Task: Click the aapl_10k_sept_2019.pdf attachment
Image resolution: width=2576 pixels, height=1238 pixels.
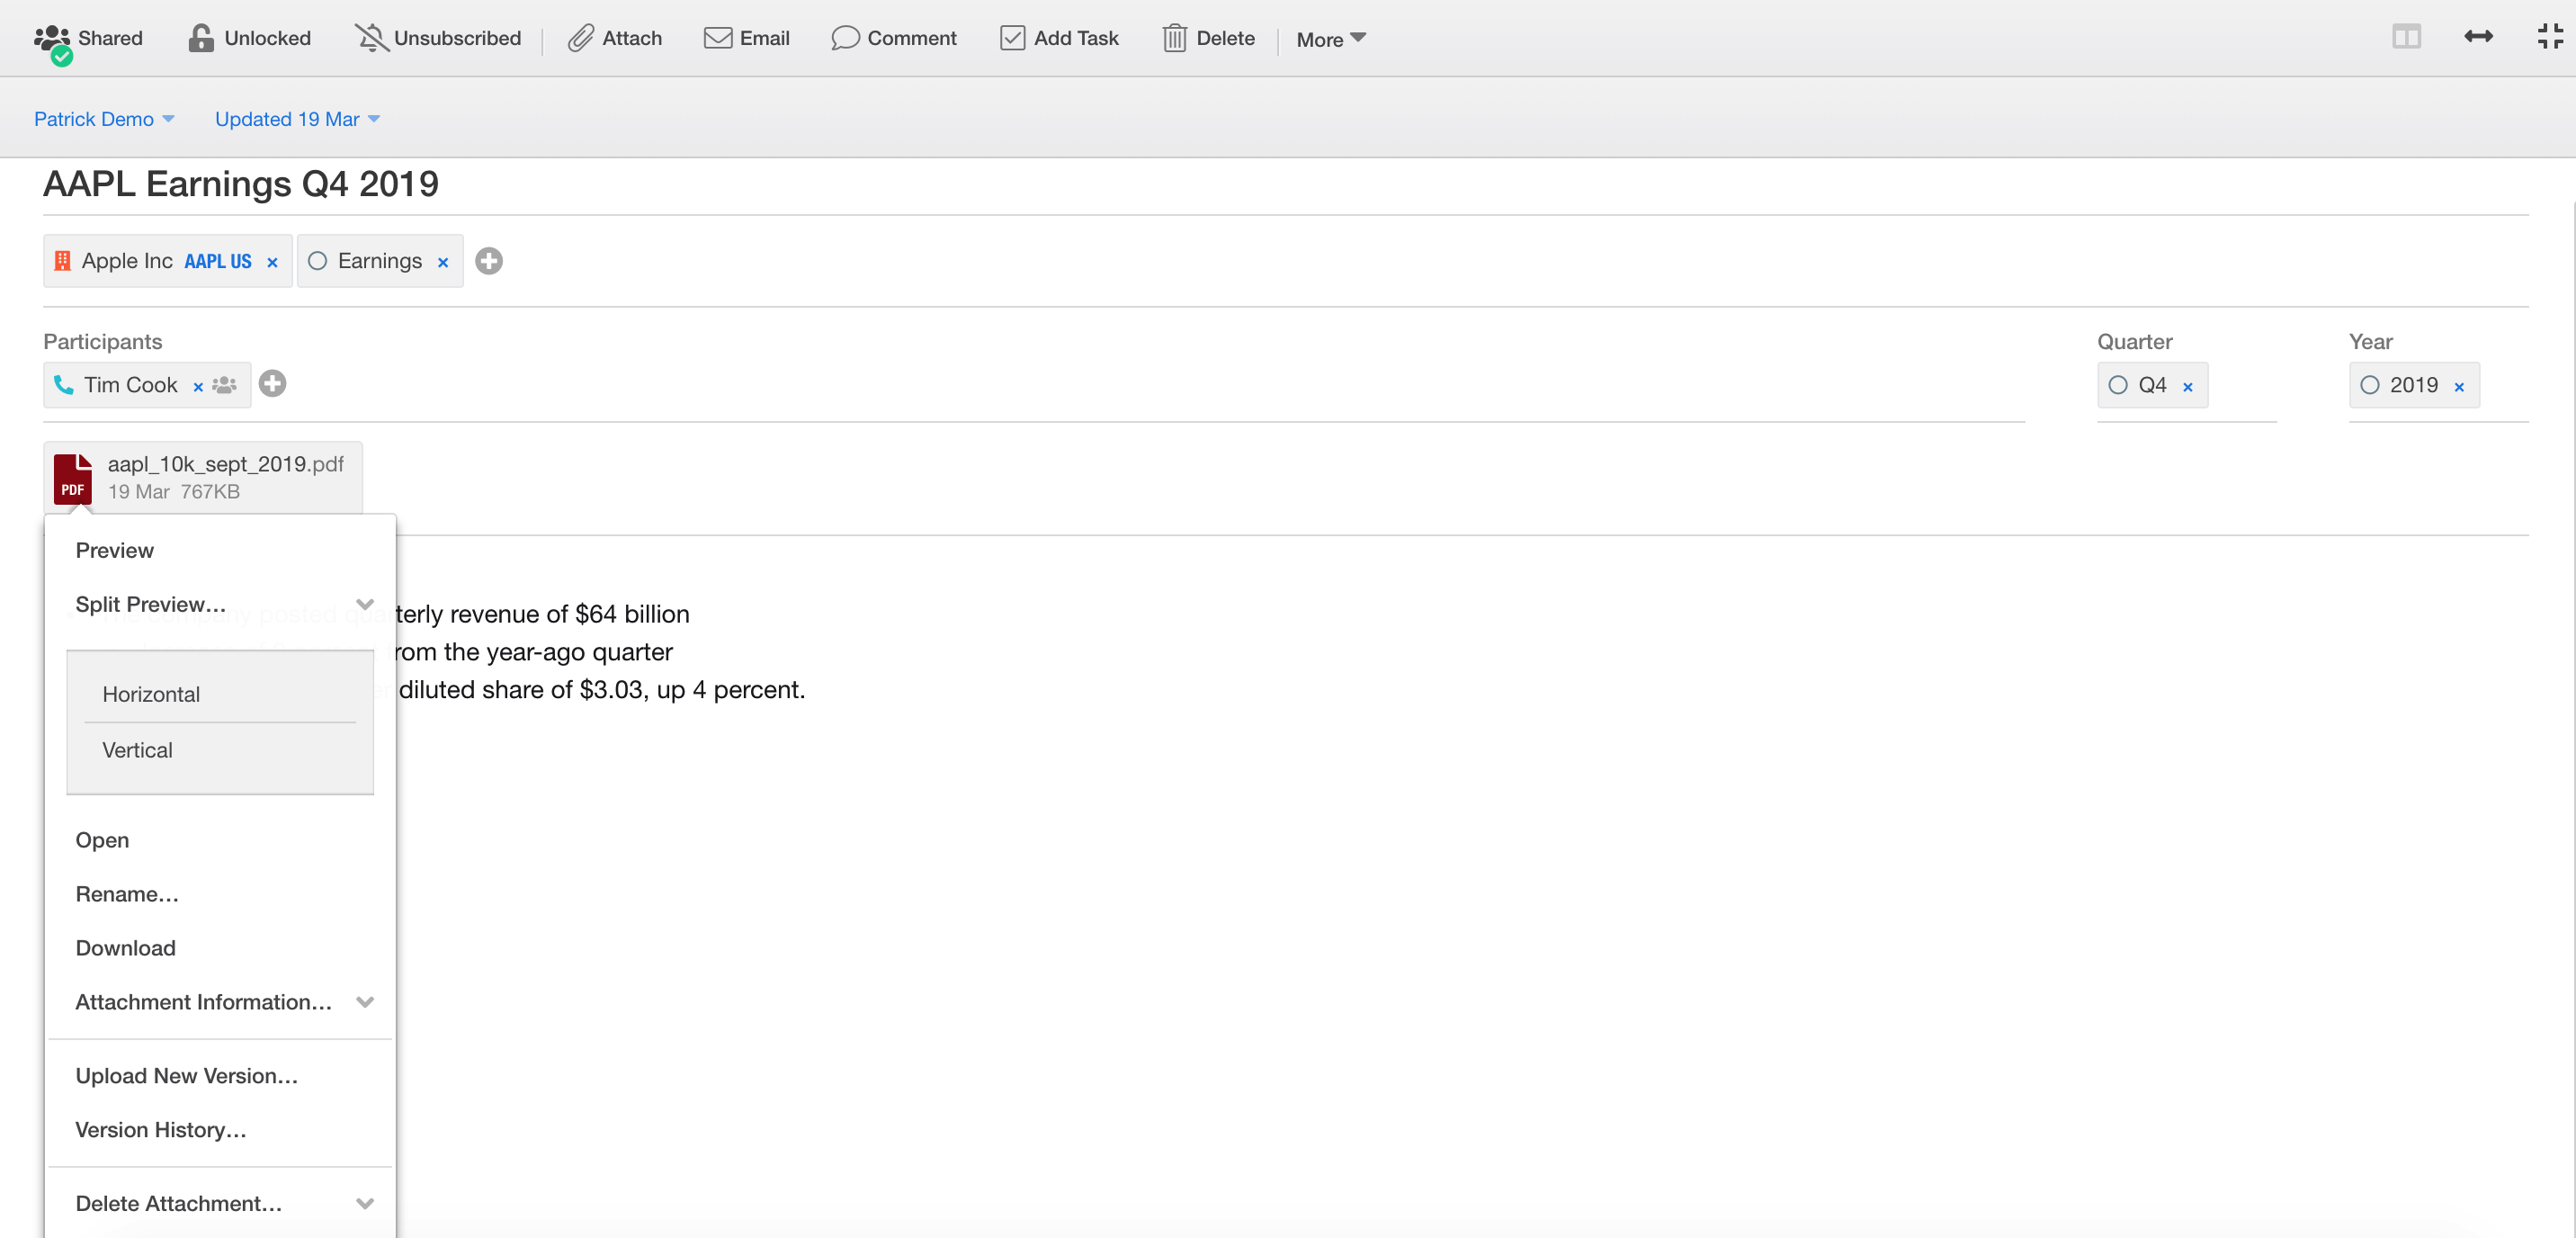Action: click(x=224, y=464)
